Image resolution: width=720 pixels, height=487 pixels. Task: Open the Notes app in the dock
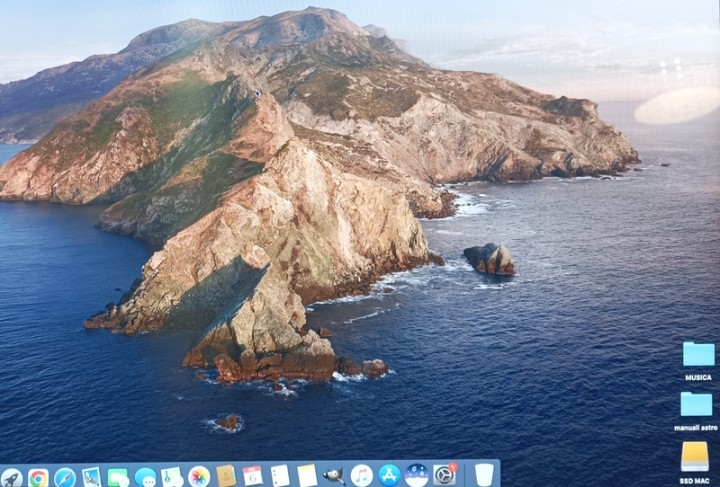[307, 476]
